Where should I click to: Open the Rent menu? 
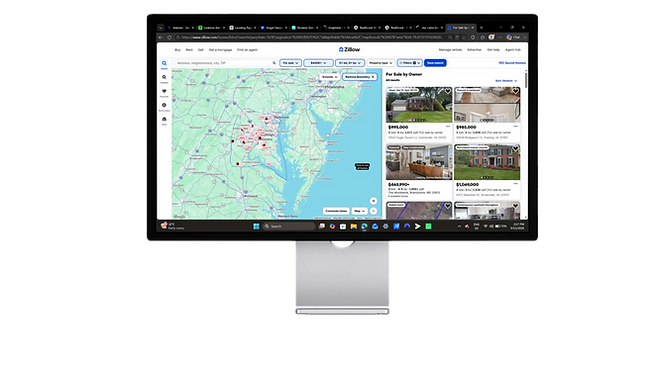point(189,50)
